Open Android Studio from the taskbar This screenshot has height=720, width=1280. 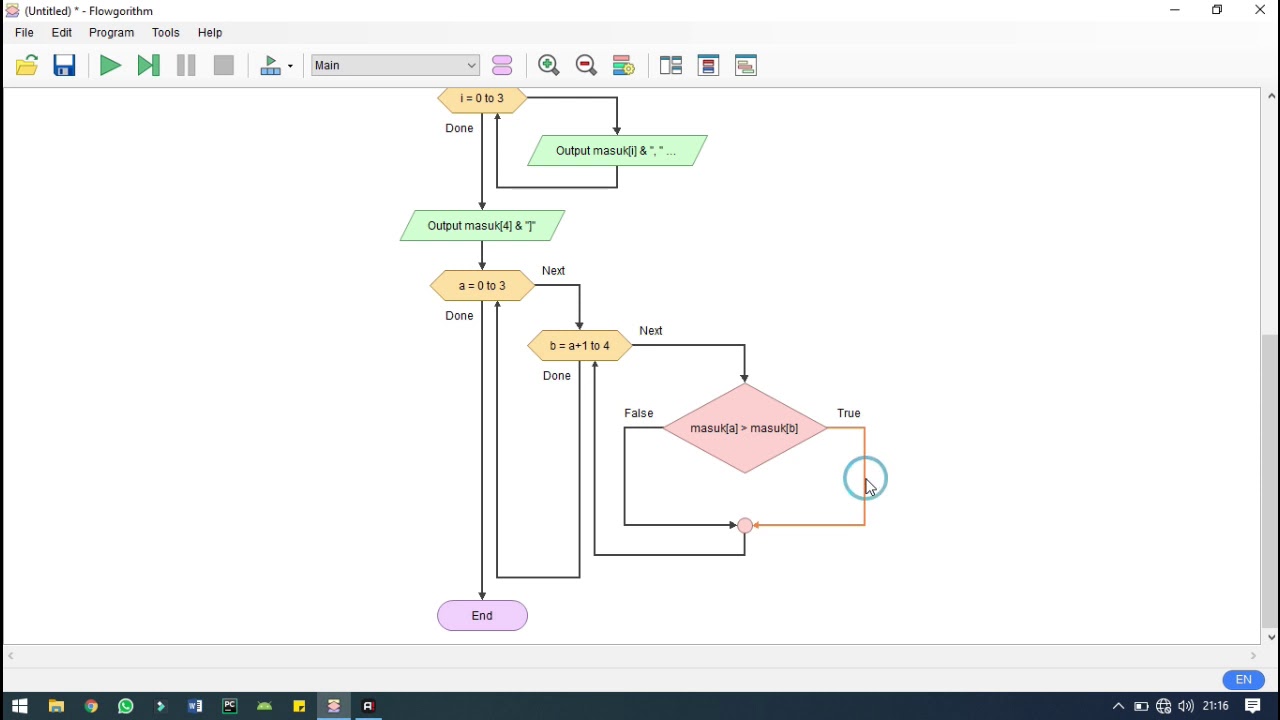[x=265, y=706]
